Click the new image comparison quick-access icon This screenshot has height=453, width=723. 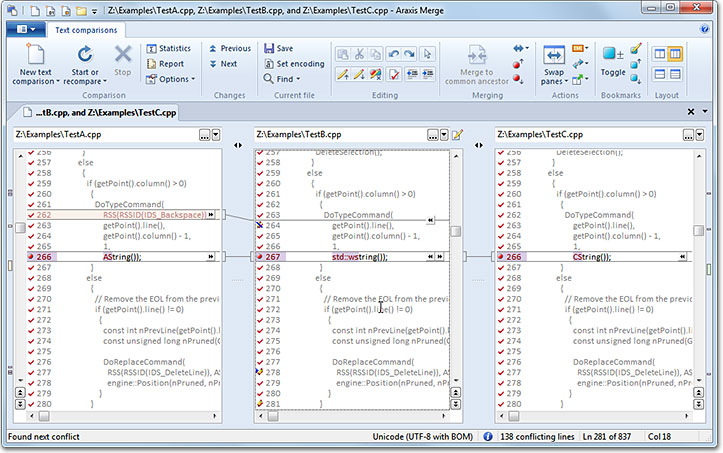coord(66,10)
